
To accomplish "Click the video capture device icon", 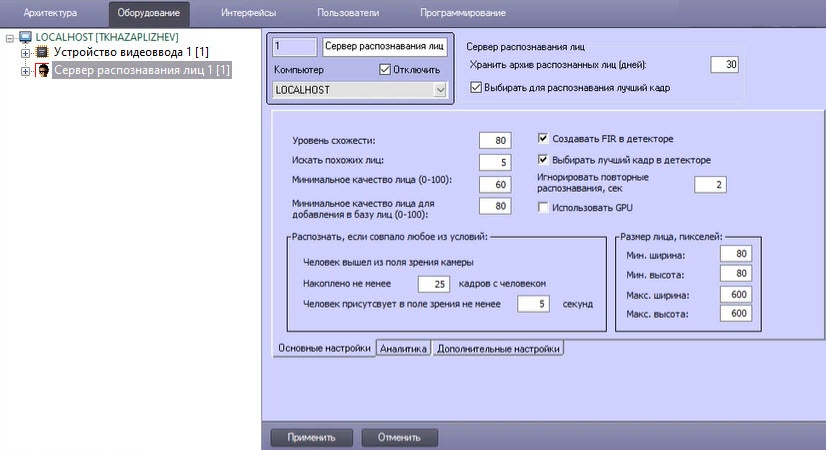I will tap(43, 53).
